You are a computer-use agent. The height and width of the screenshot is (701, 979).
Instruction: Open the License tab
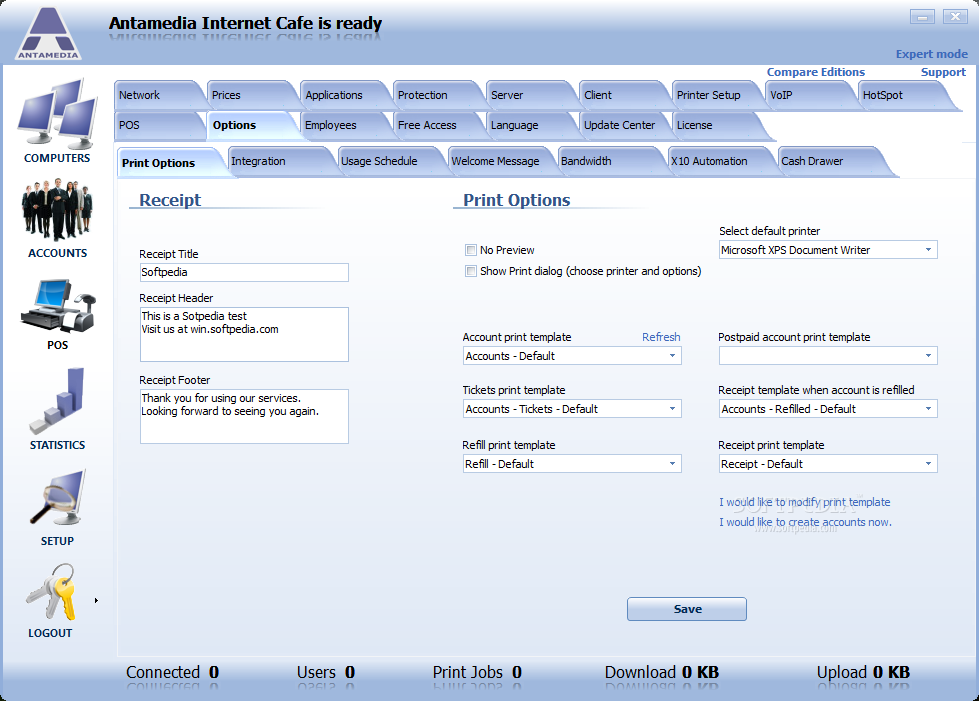click(x=718, y=125)
